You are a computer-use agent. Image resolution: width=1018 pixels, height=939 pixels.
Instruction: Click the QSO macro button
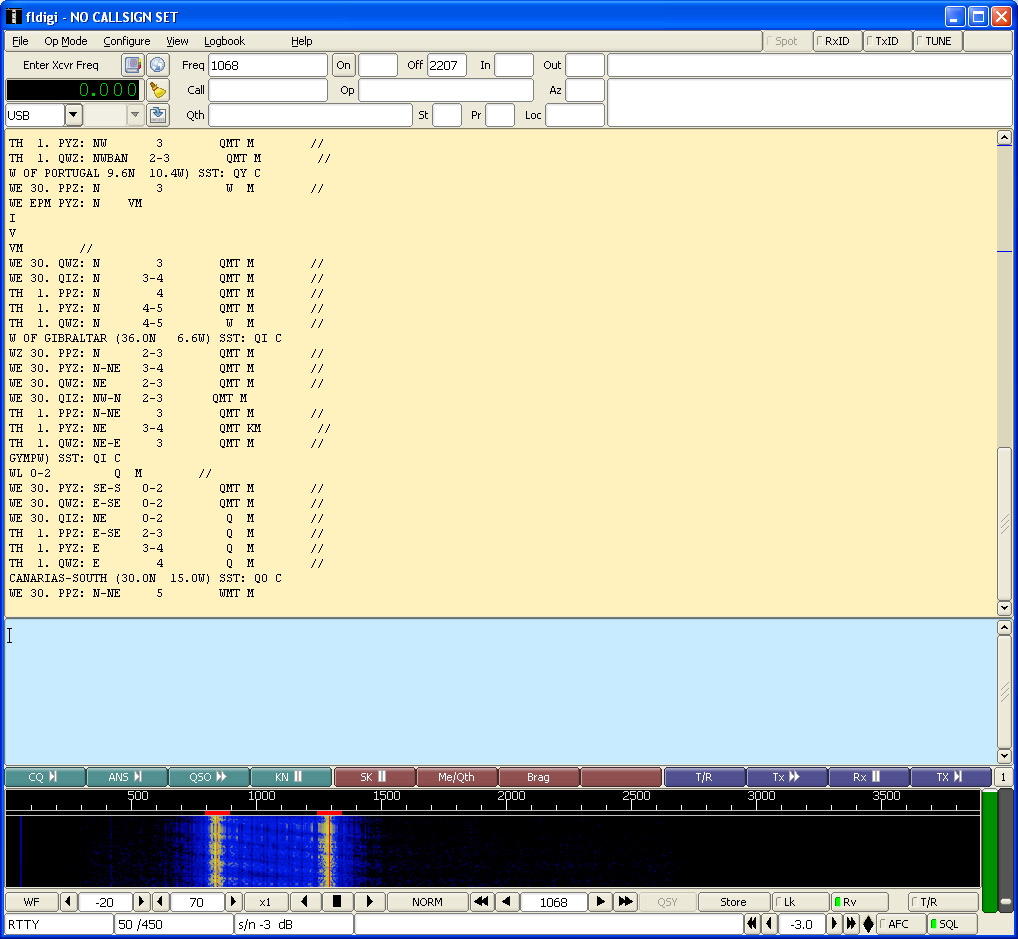(209, 777)
